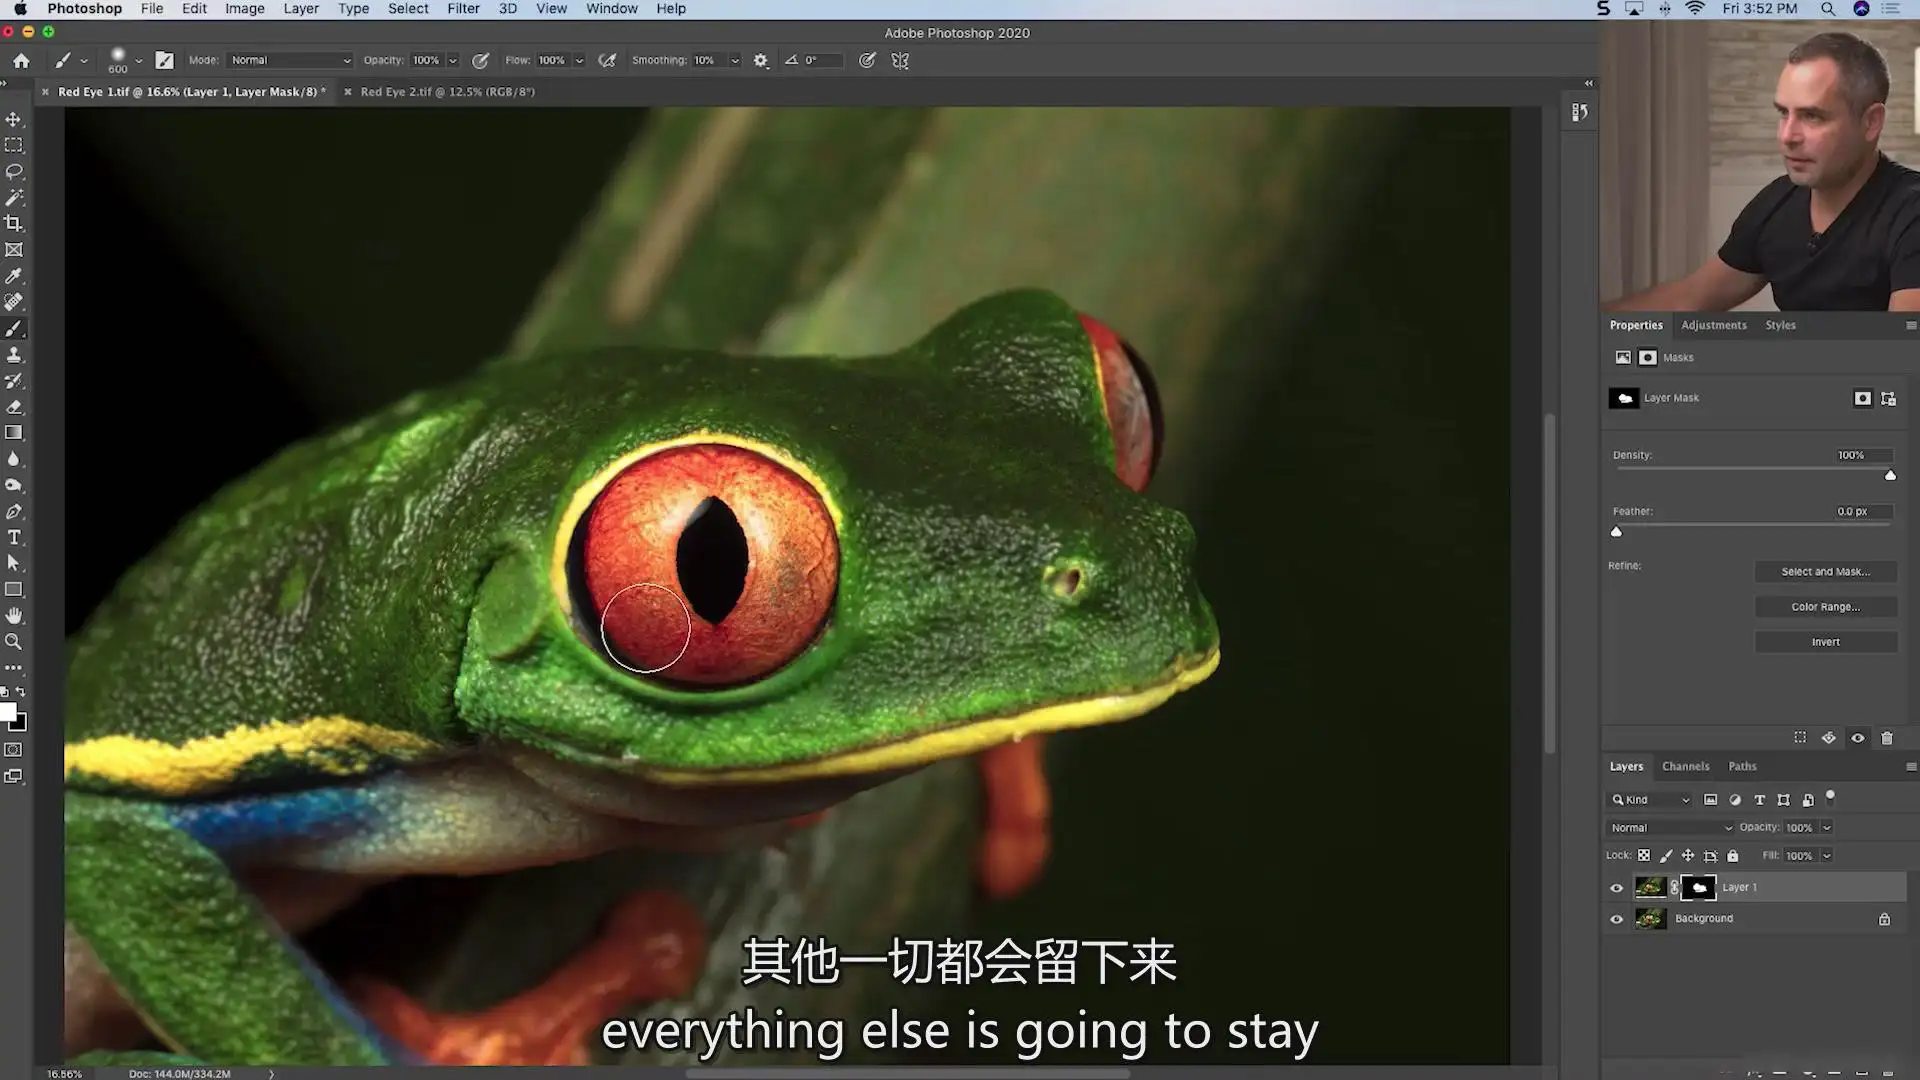Toggle airbrush build-up effects

(607, 60)
